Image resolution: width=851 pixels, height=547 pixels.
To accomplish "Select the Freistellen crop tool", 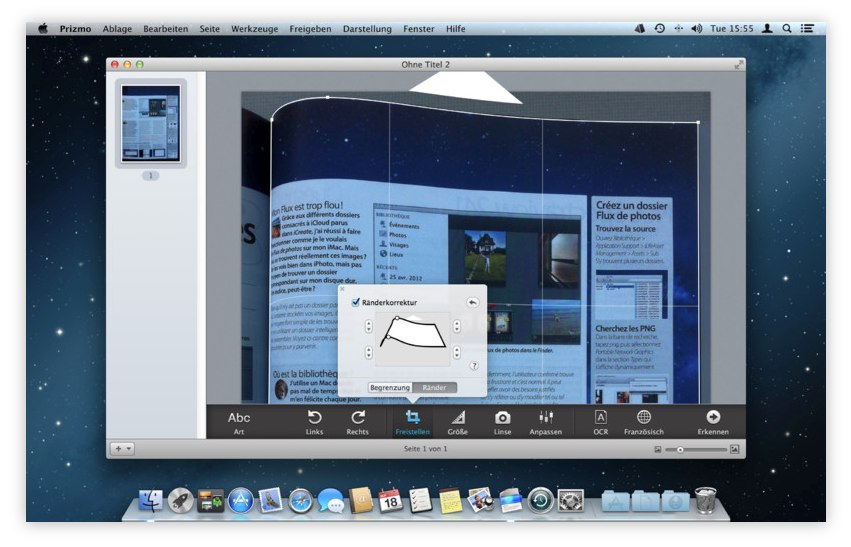I will (x=412, y=420).
